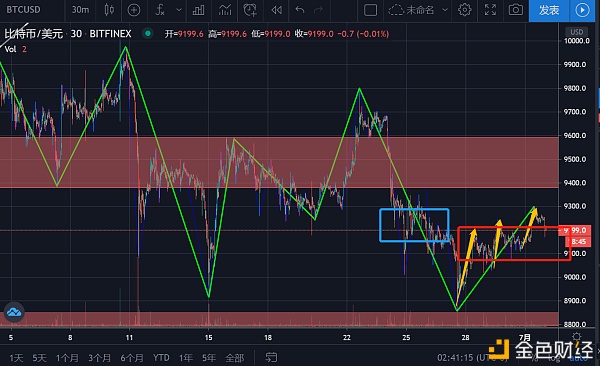This screenshot has width=600, height=366.
Task: Select the YTD time range
Action: coord(161,358)
